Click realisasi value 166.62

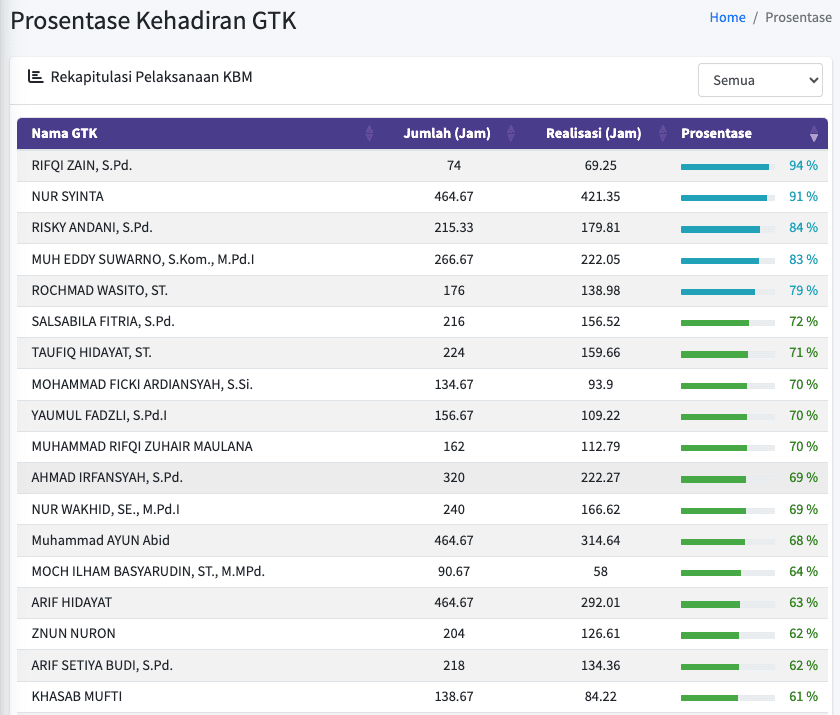pos(601,509)
